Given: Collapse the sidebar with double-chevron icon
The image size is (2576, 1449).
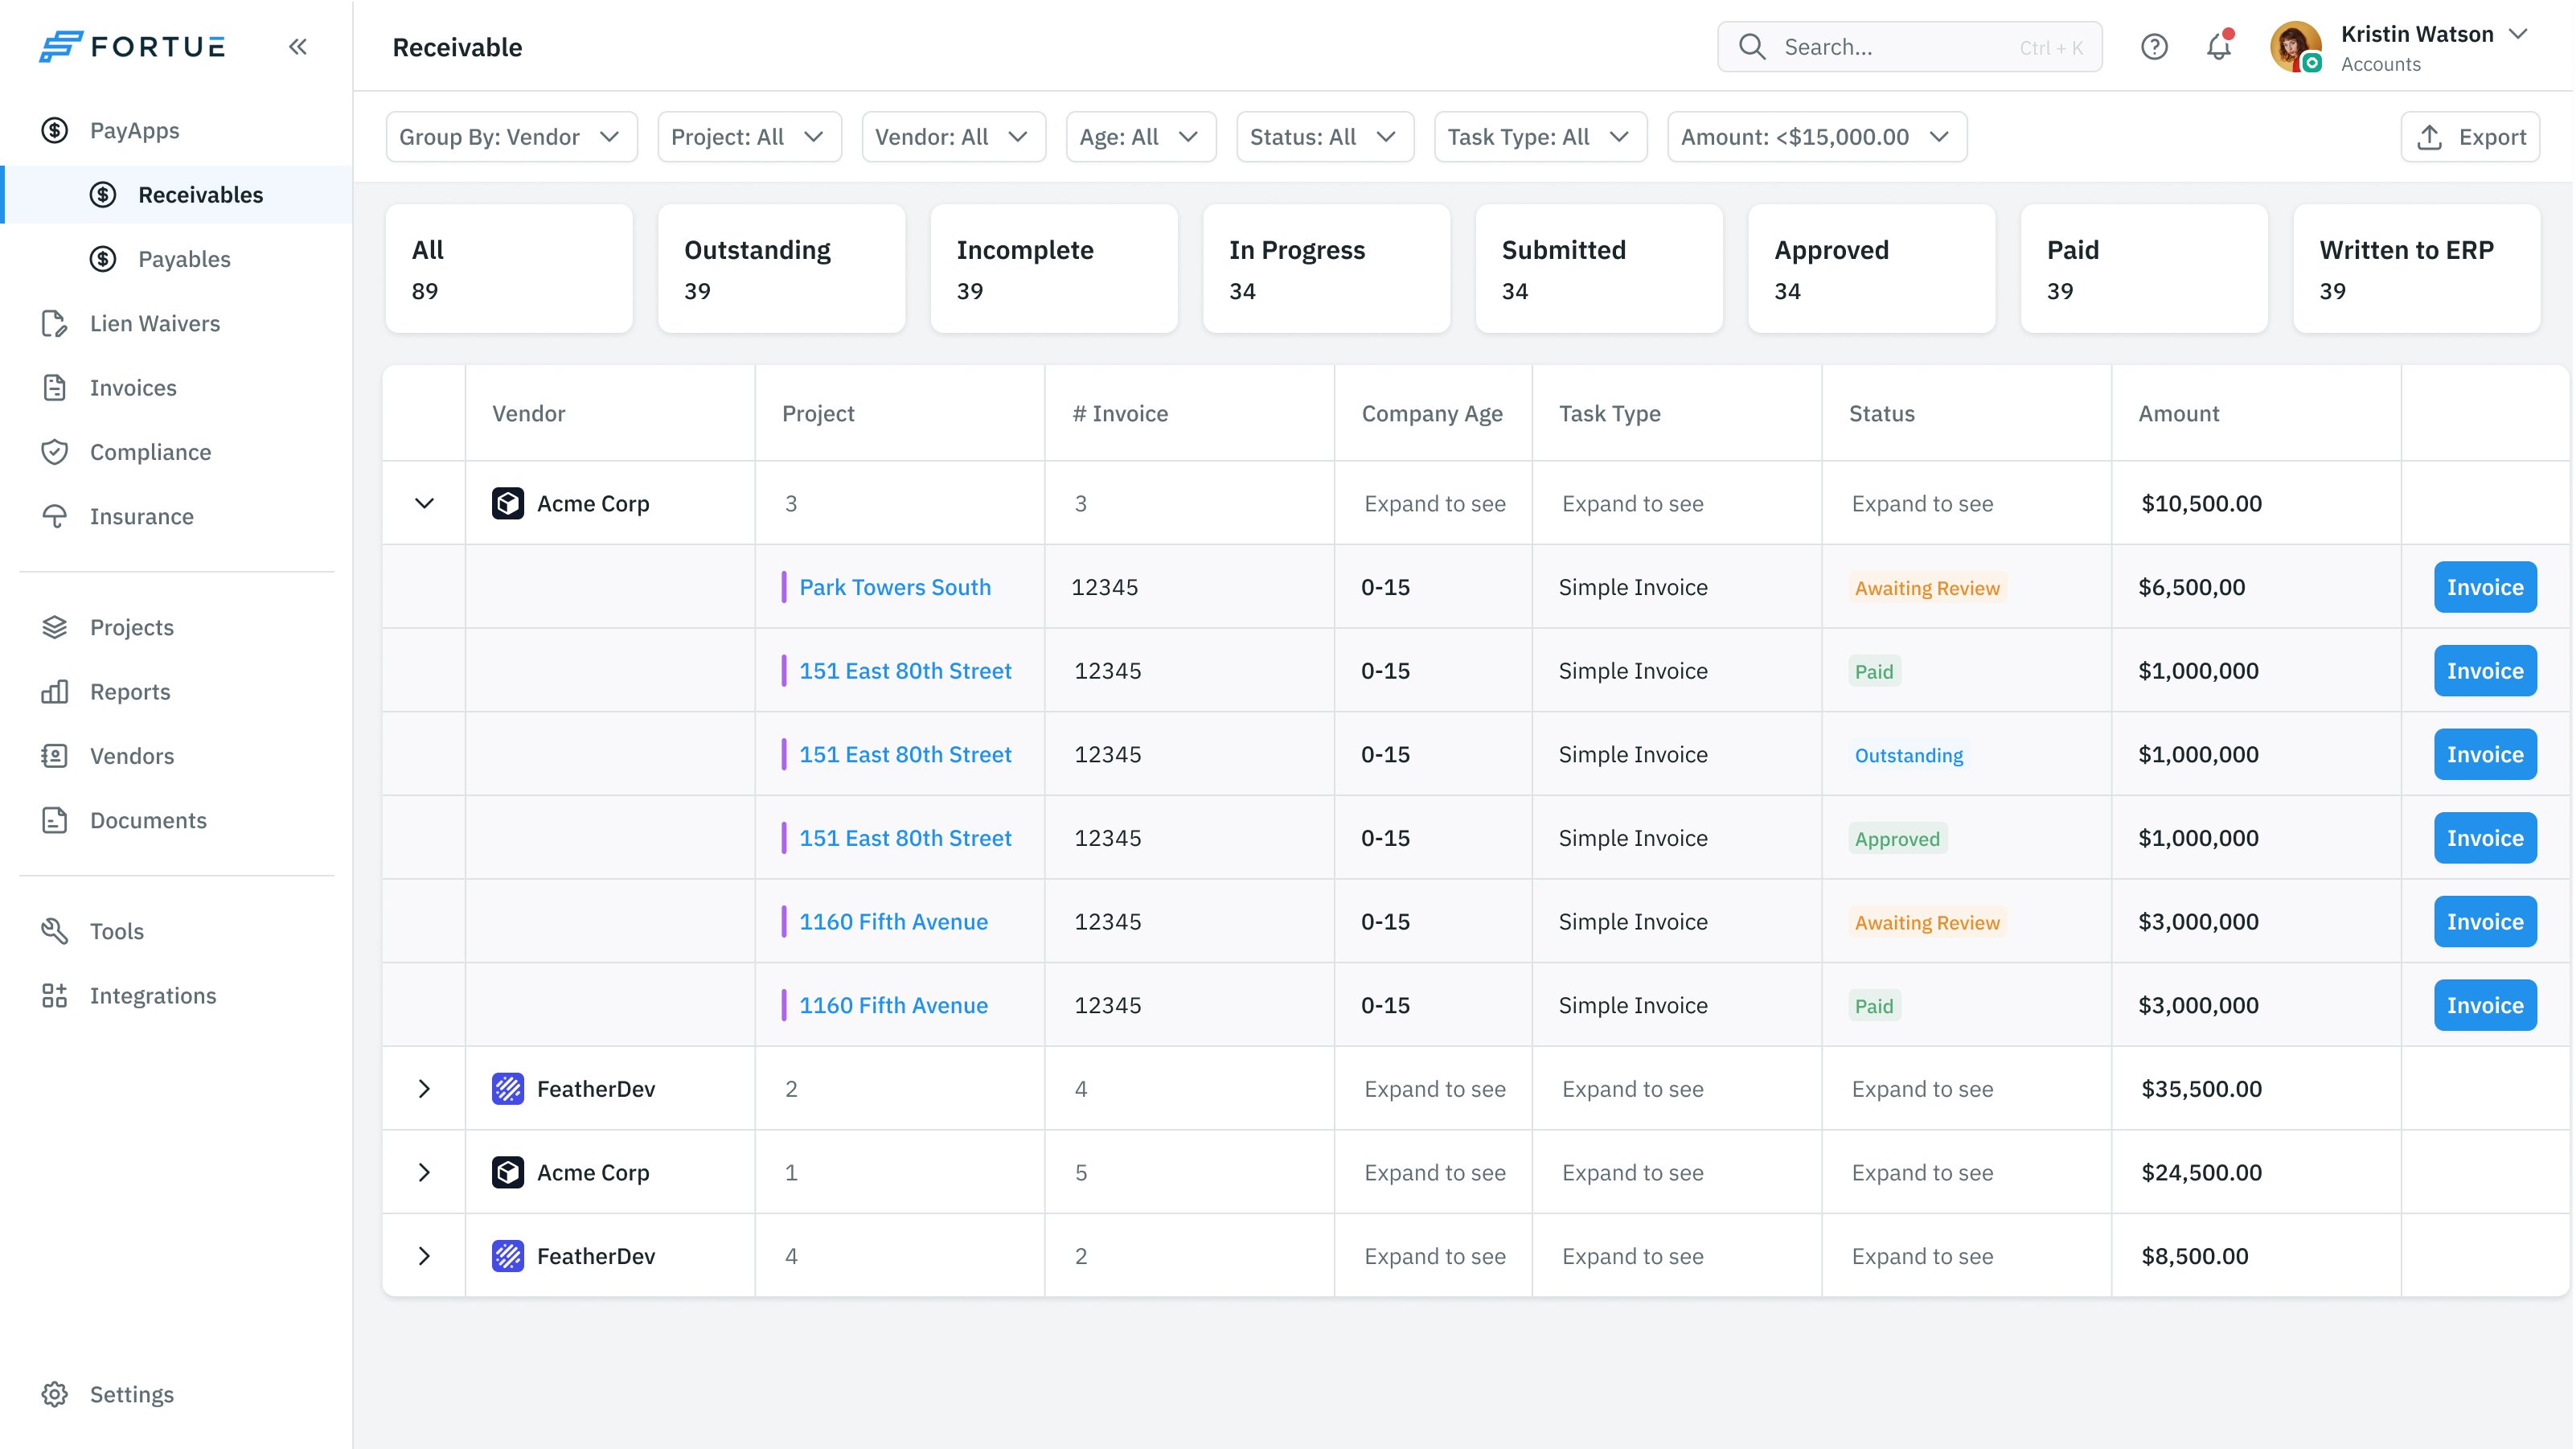Looking at the screenshot, I should tap(298, 47).
